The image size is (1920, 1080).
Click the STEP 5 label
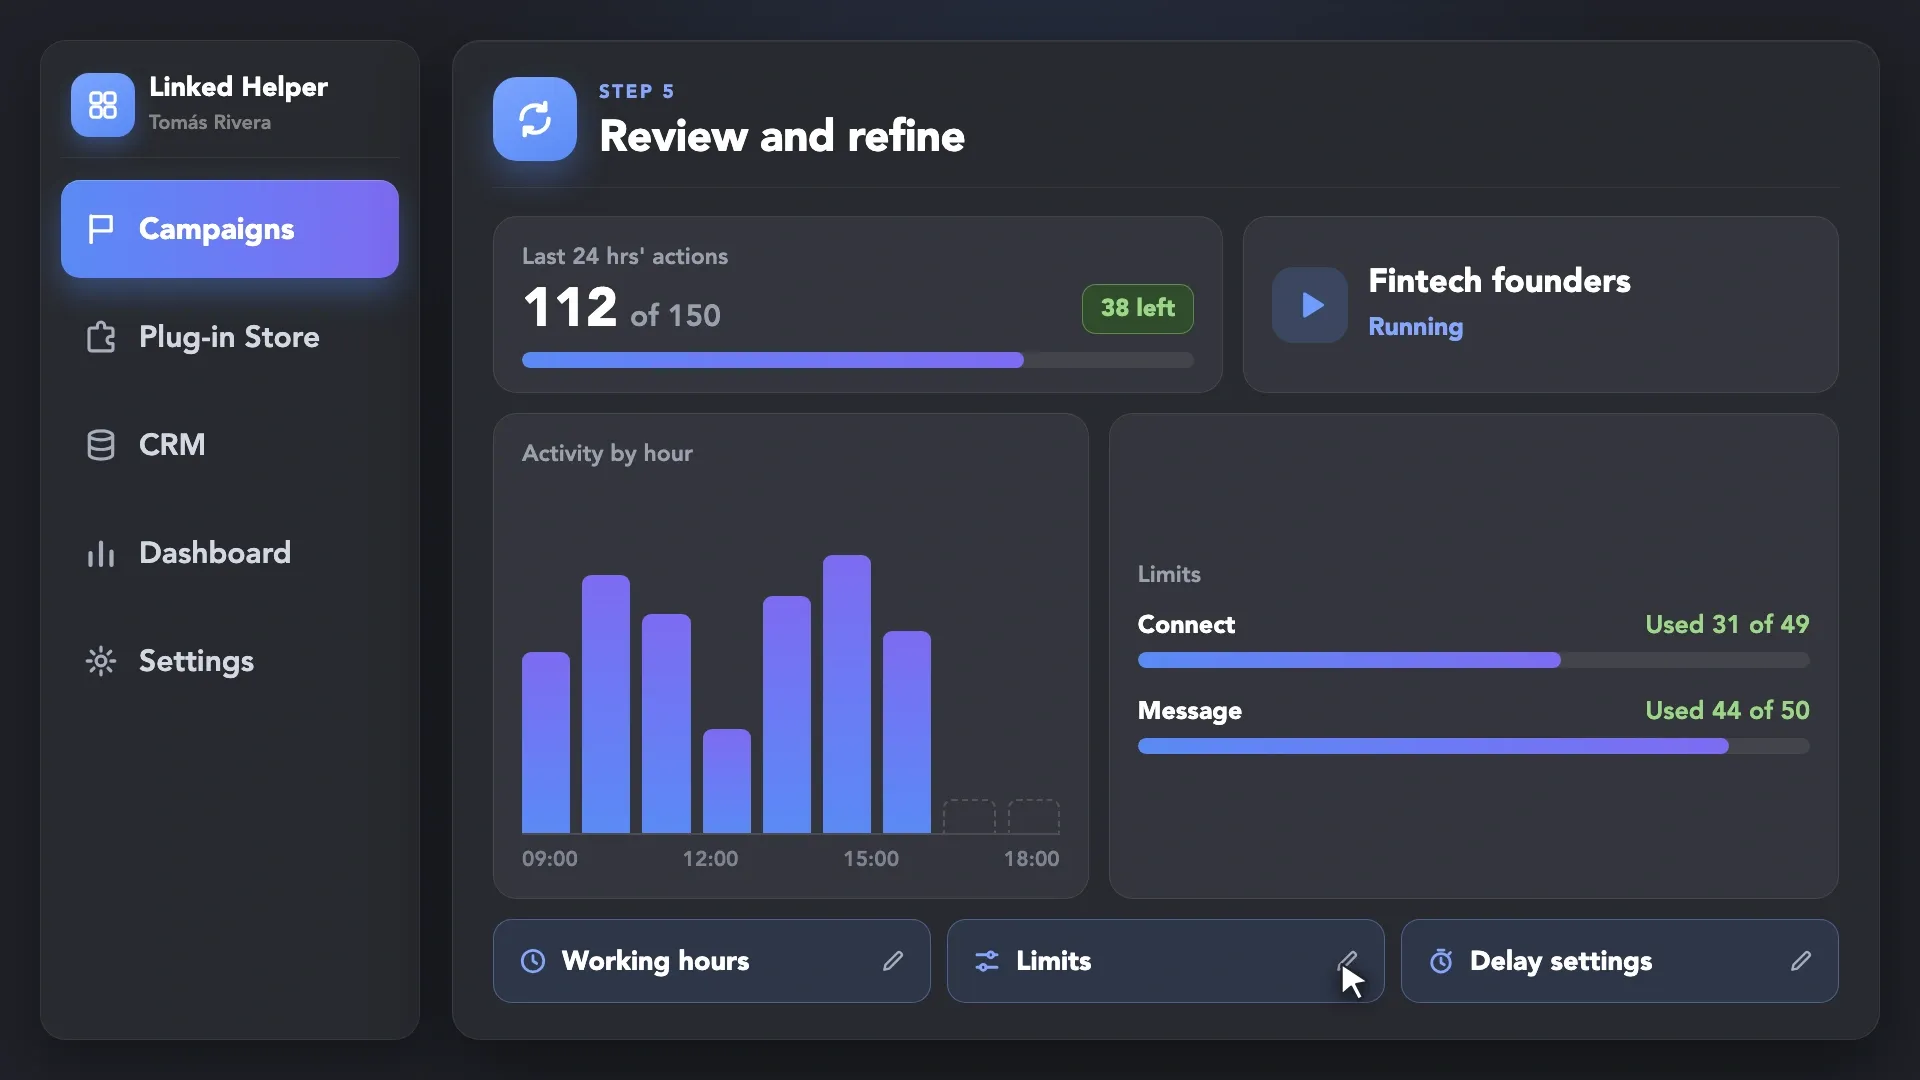(x=637, y=91)
